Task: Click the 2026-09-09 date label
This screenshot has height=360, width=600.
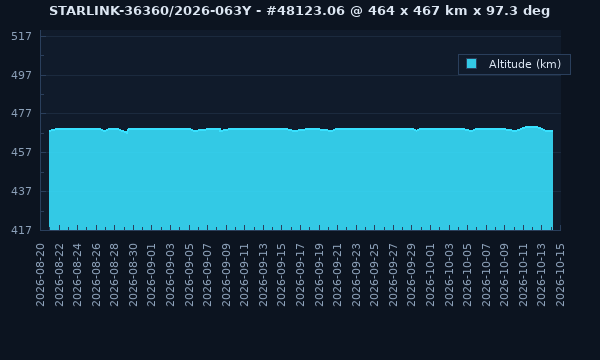Action: tap(226, 275)
